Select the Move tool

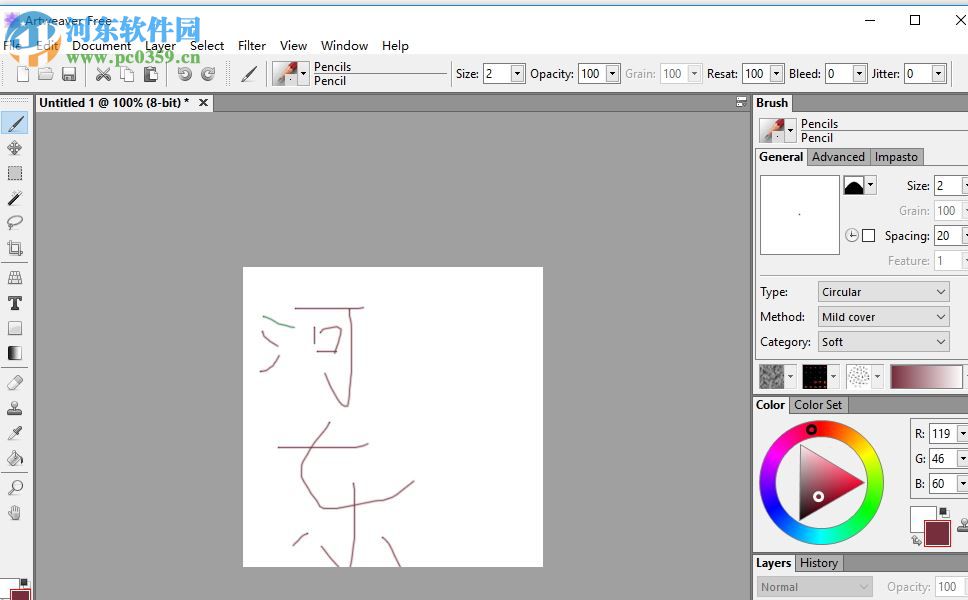14,148
